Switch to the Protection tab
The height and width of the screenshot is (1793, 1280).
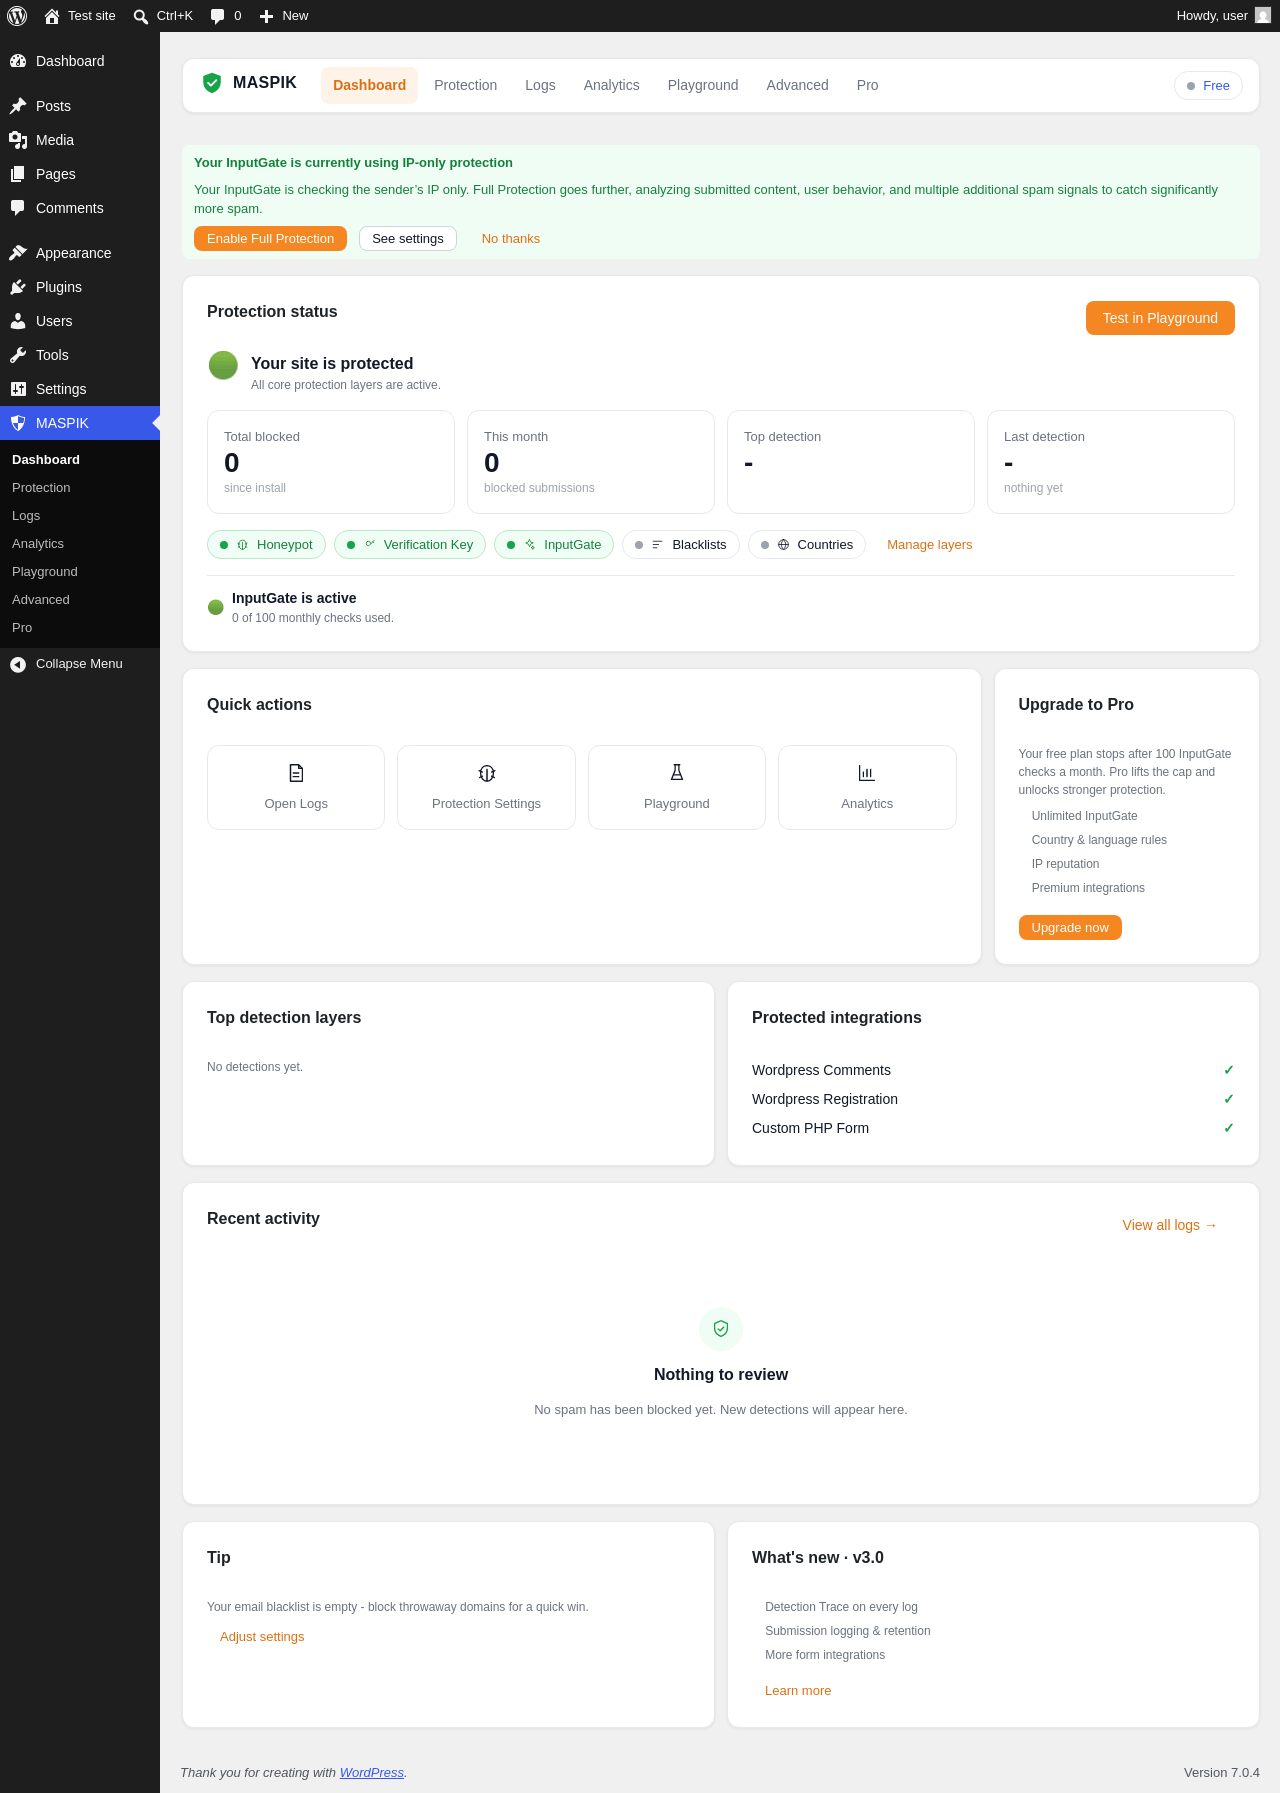click(466, 85)
